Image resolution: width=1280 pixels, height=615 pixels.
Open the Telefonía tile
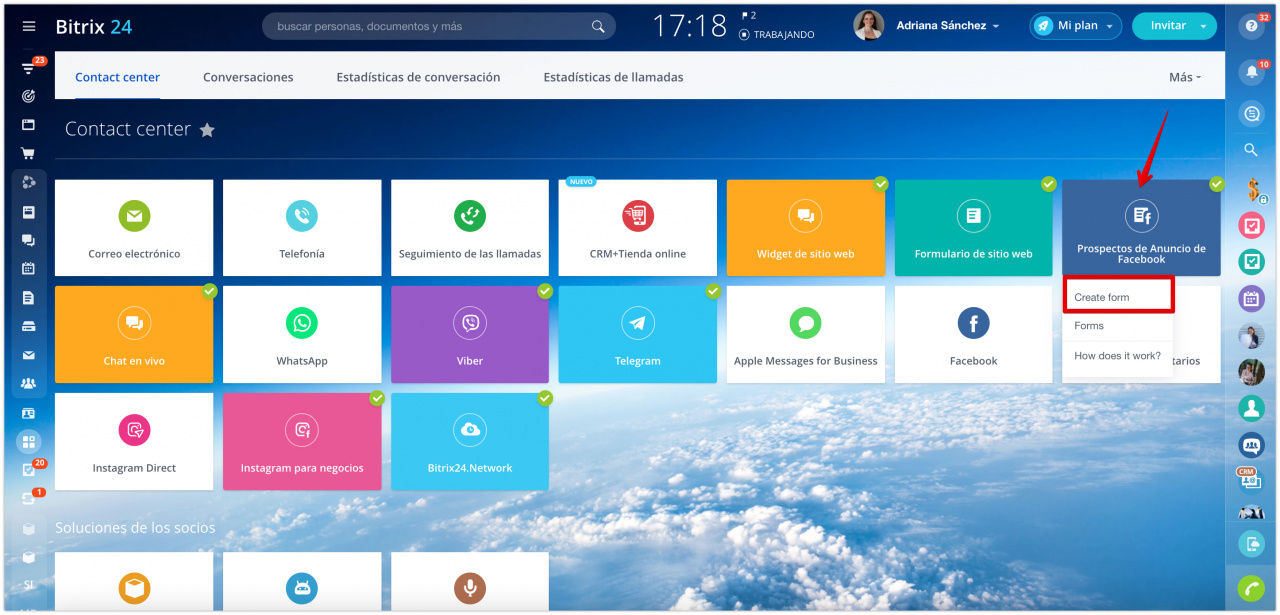click(x=302, y=227)
